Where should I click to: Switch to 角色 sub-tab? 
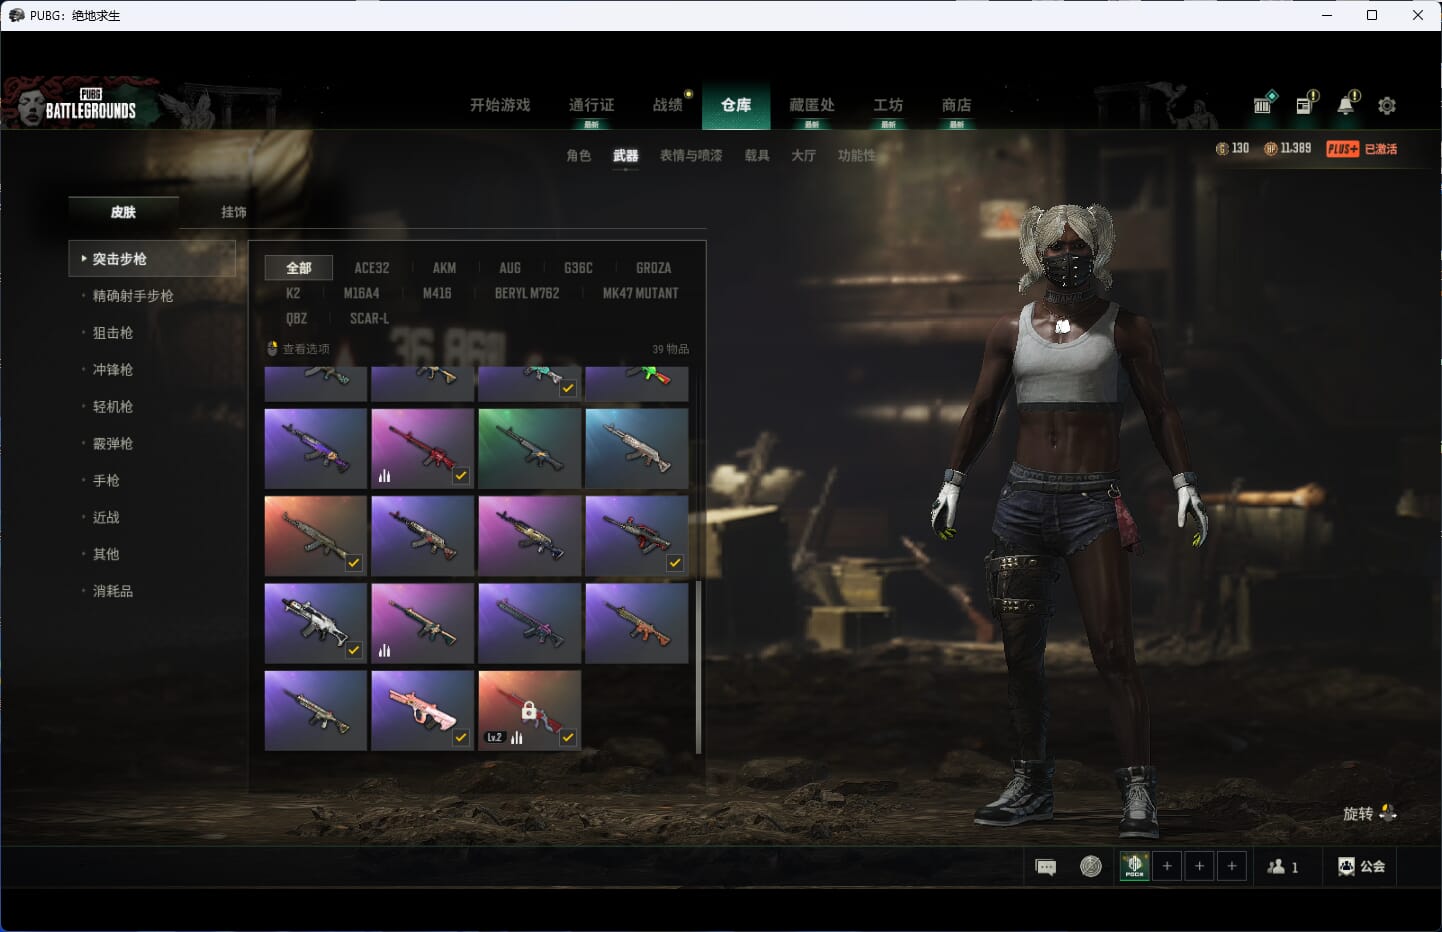[x=579, y=155]
